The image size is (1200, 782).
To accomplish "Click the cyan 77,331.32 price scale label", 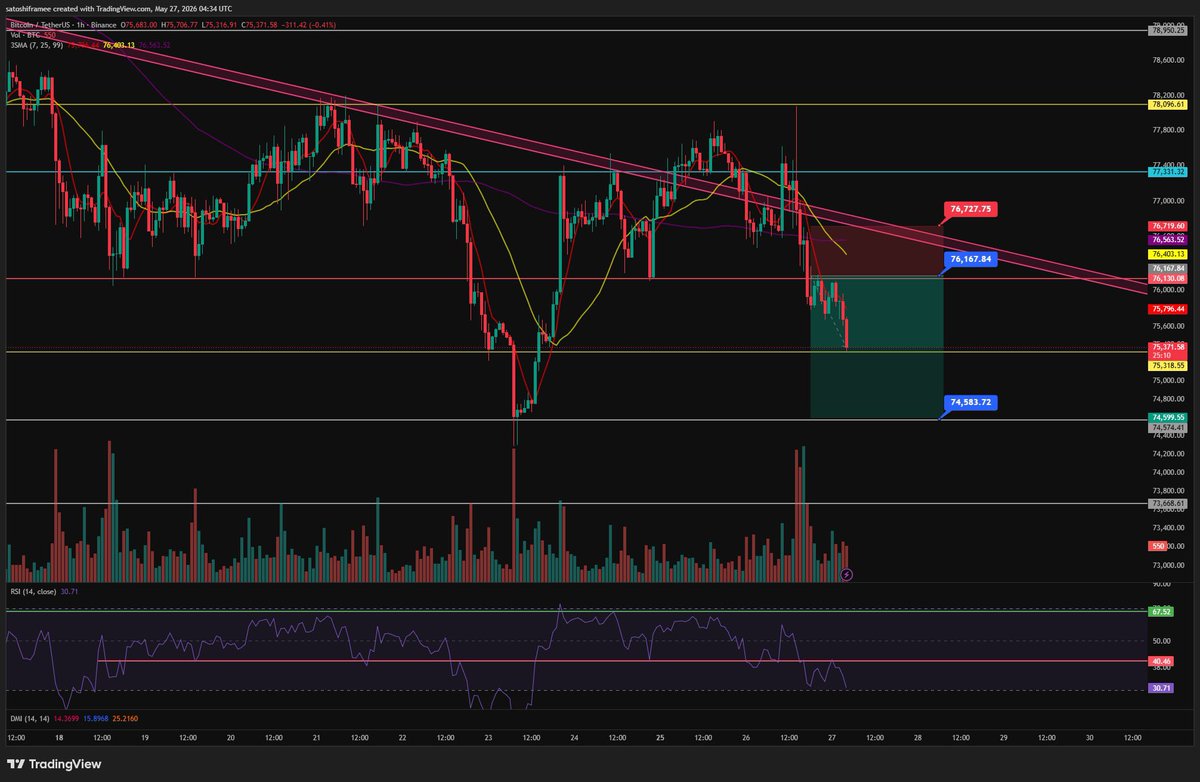I will [x=1168, y=172].
